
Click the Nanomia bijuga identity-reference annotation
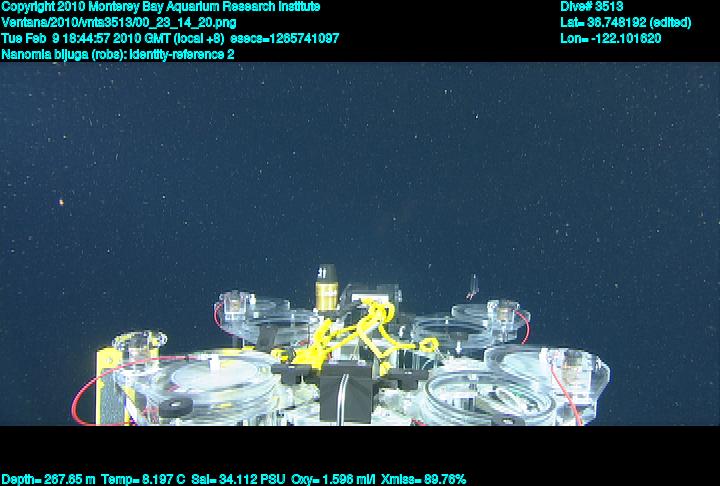click(x=118, y=54)
